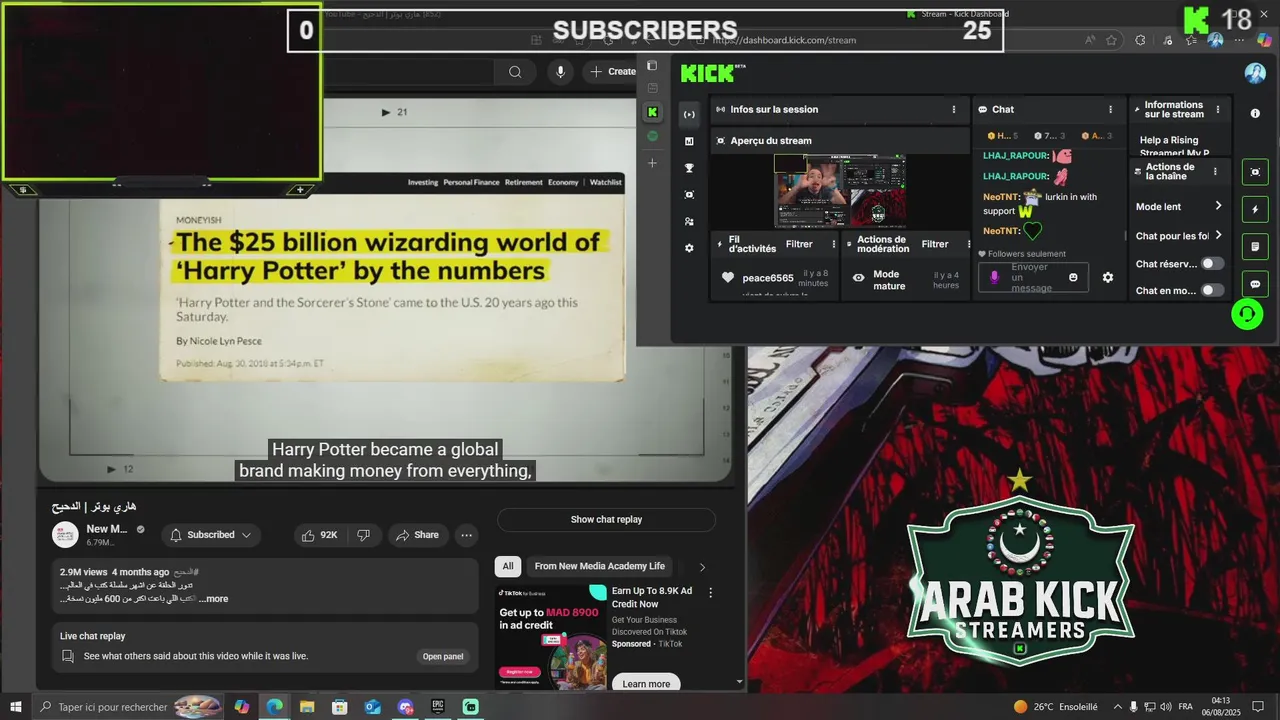Open the stream section in Kick sidebar
Screen dimensions: 1280x720
pos(689,114)
